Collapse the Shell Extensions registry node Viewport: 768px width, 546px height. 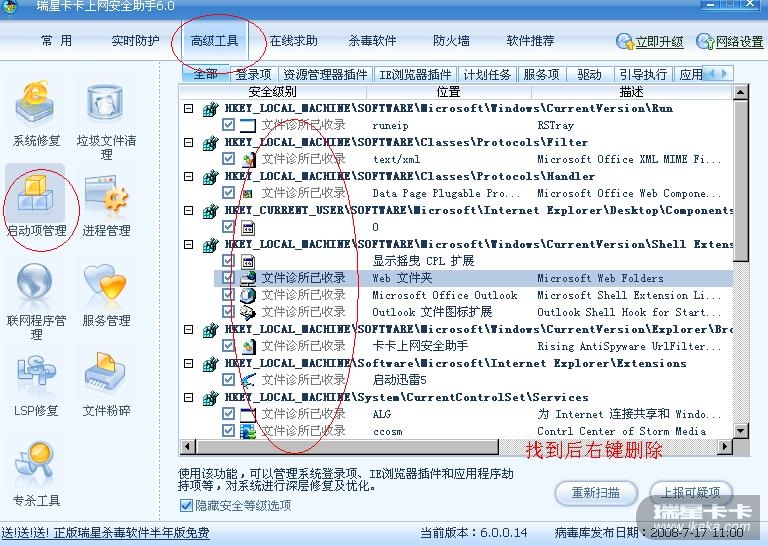coord(189,244)
